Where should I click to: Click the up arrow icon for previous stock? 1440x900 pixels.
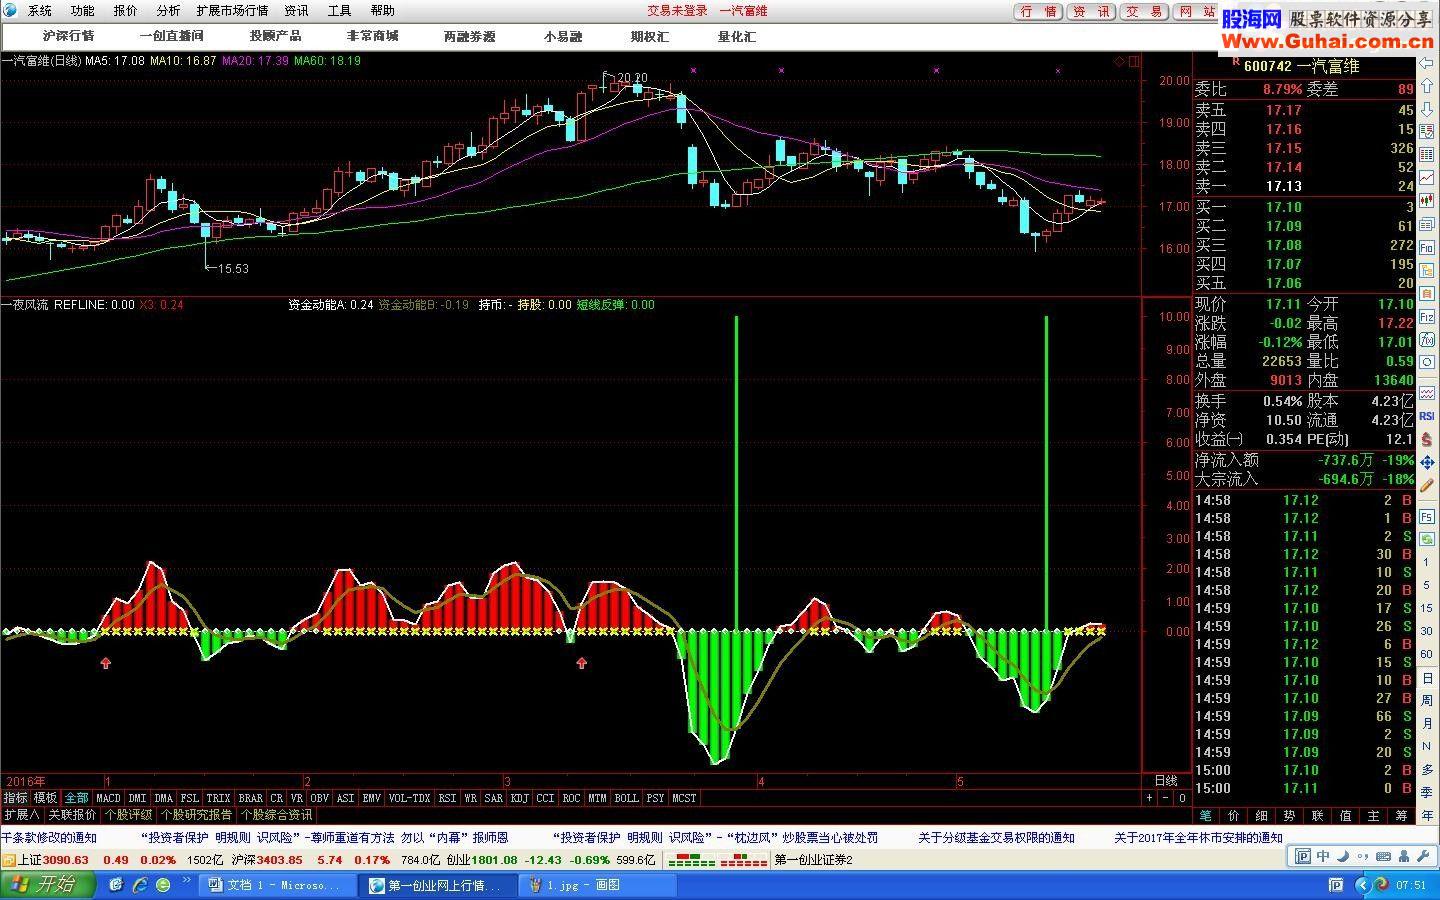(1427, 86)
